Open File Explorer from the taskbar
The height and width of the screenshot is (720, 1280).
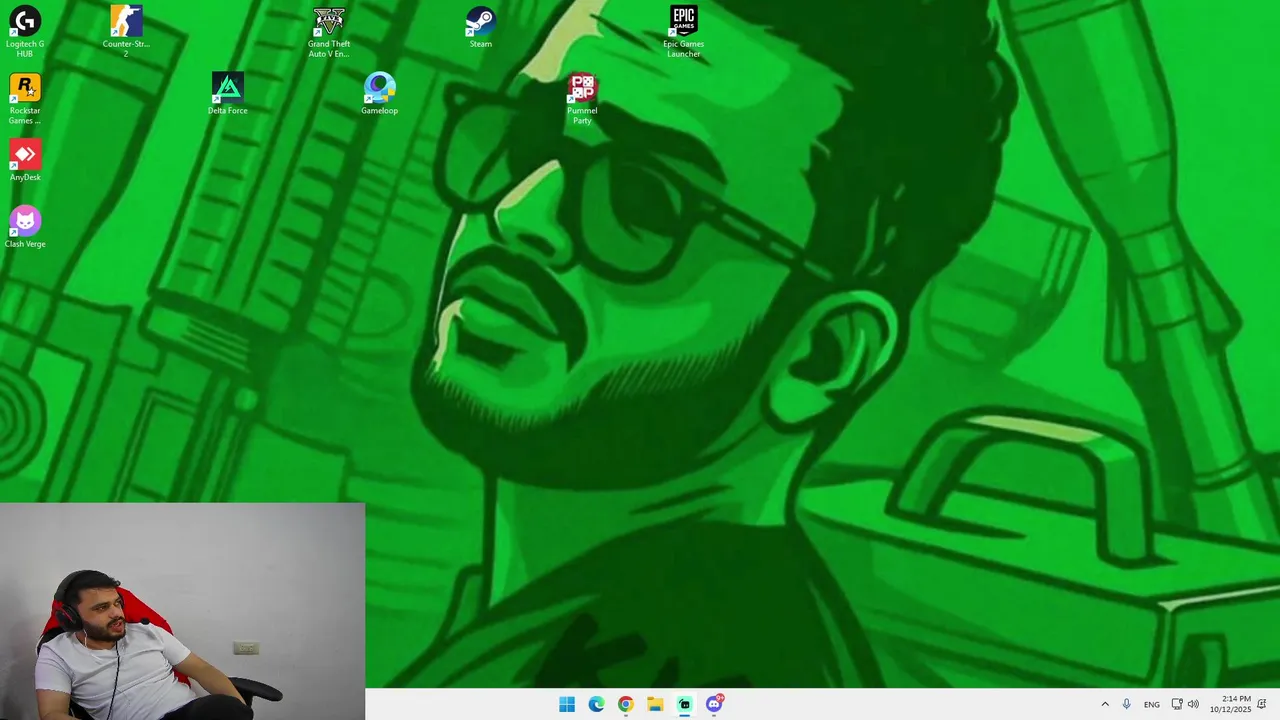click(x=655, y=704)
